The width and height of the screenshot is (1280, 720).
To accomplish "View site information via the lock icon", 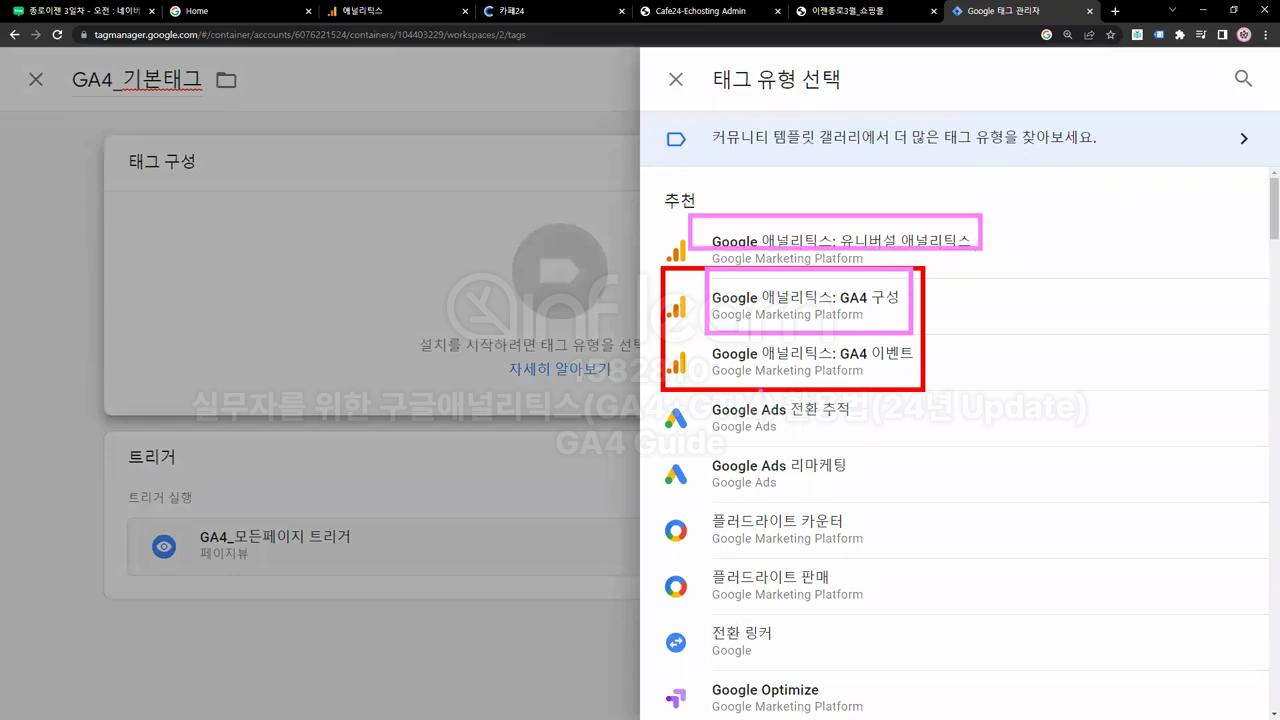I will click(85, 34).
